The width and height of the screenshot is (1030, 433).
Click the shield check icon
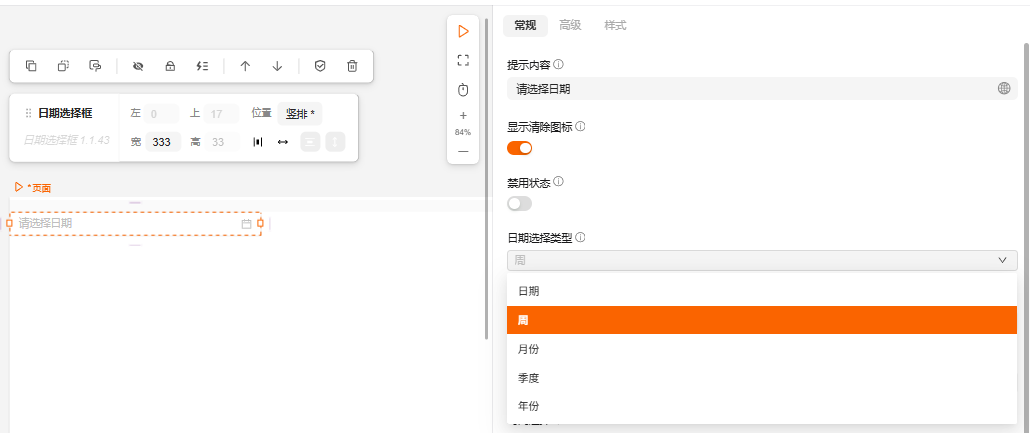[320, 66]
